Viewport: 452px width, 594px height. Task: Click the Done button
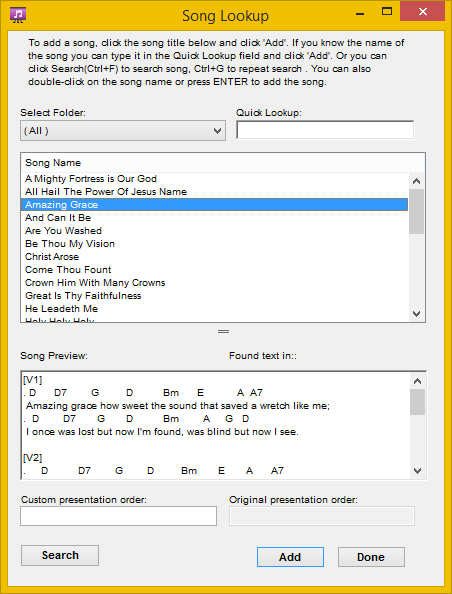point(371,557)
